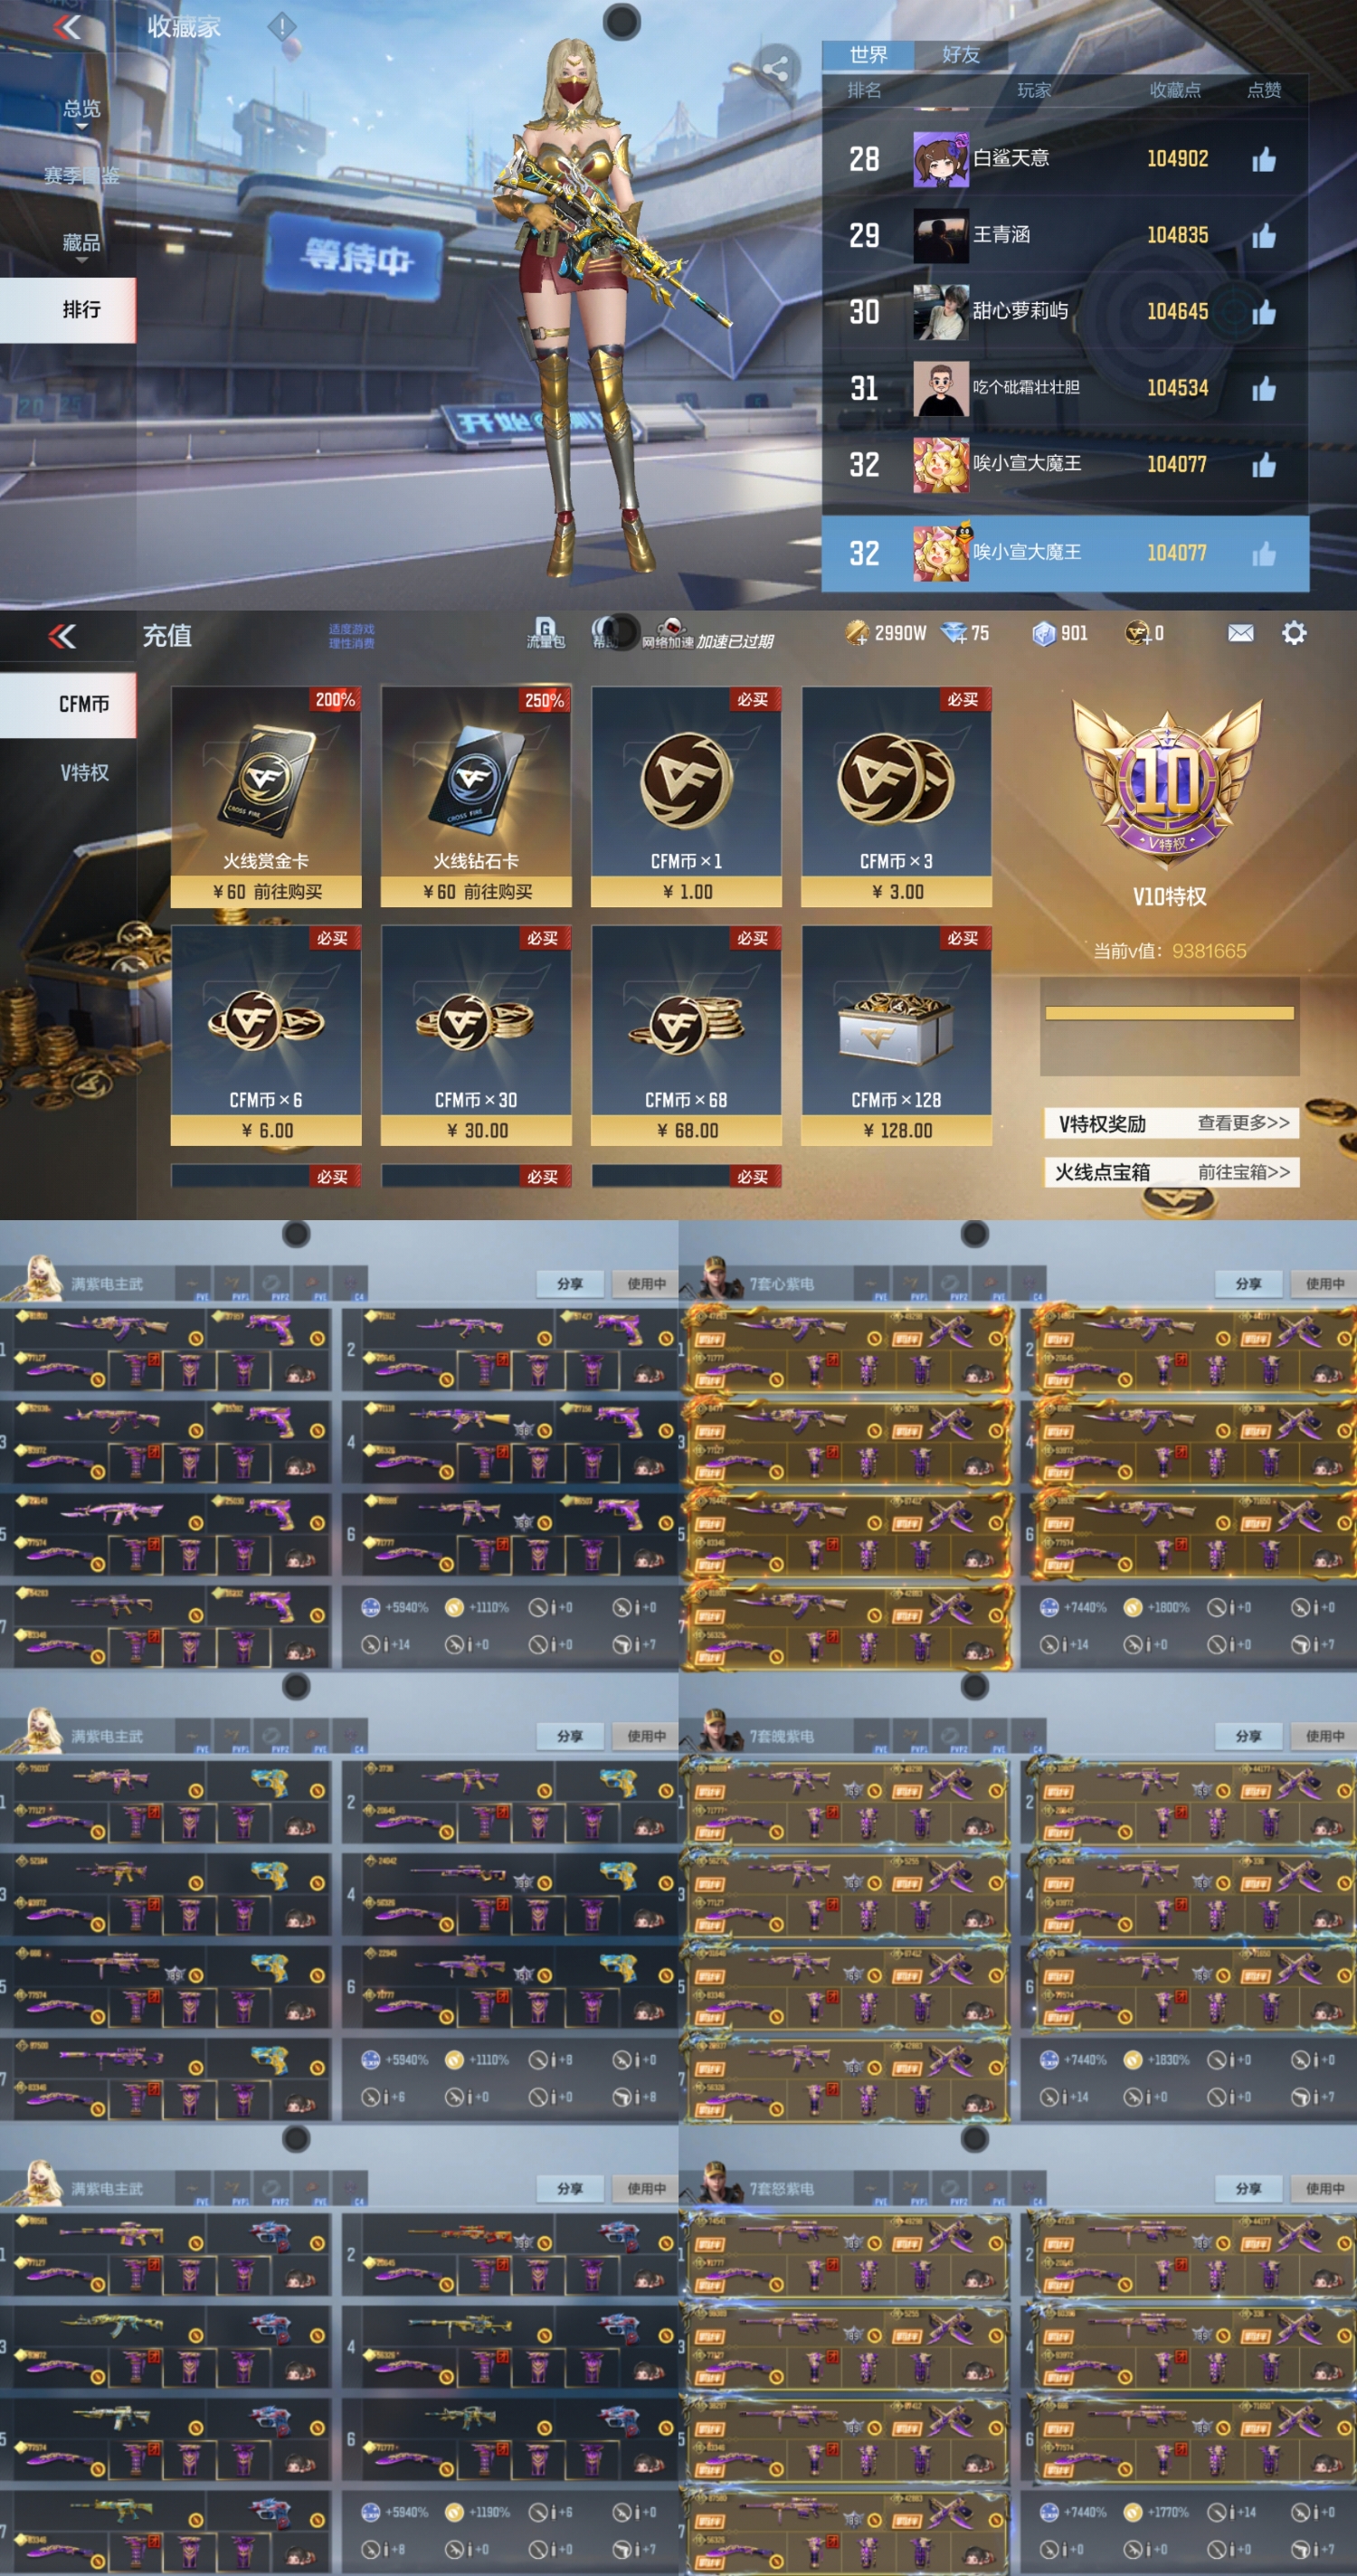Open the 流量包 data package icon
Screen dimensions: 1357x2576
click(545, 633)
